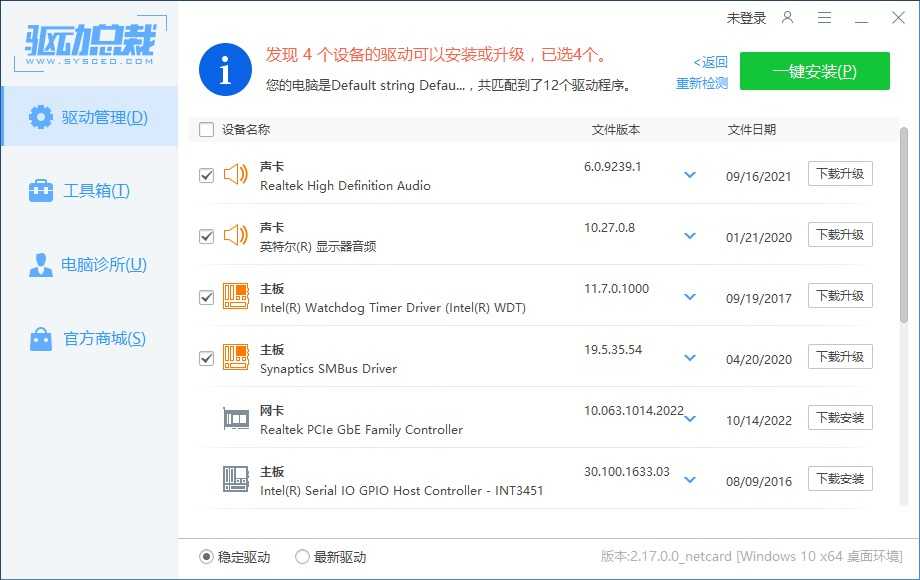Click the motherboard icon for Intel Watchdog Timer Driver
Viewport: 920px width, 580px height.
point(236,296)
